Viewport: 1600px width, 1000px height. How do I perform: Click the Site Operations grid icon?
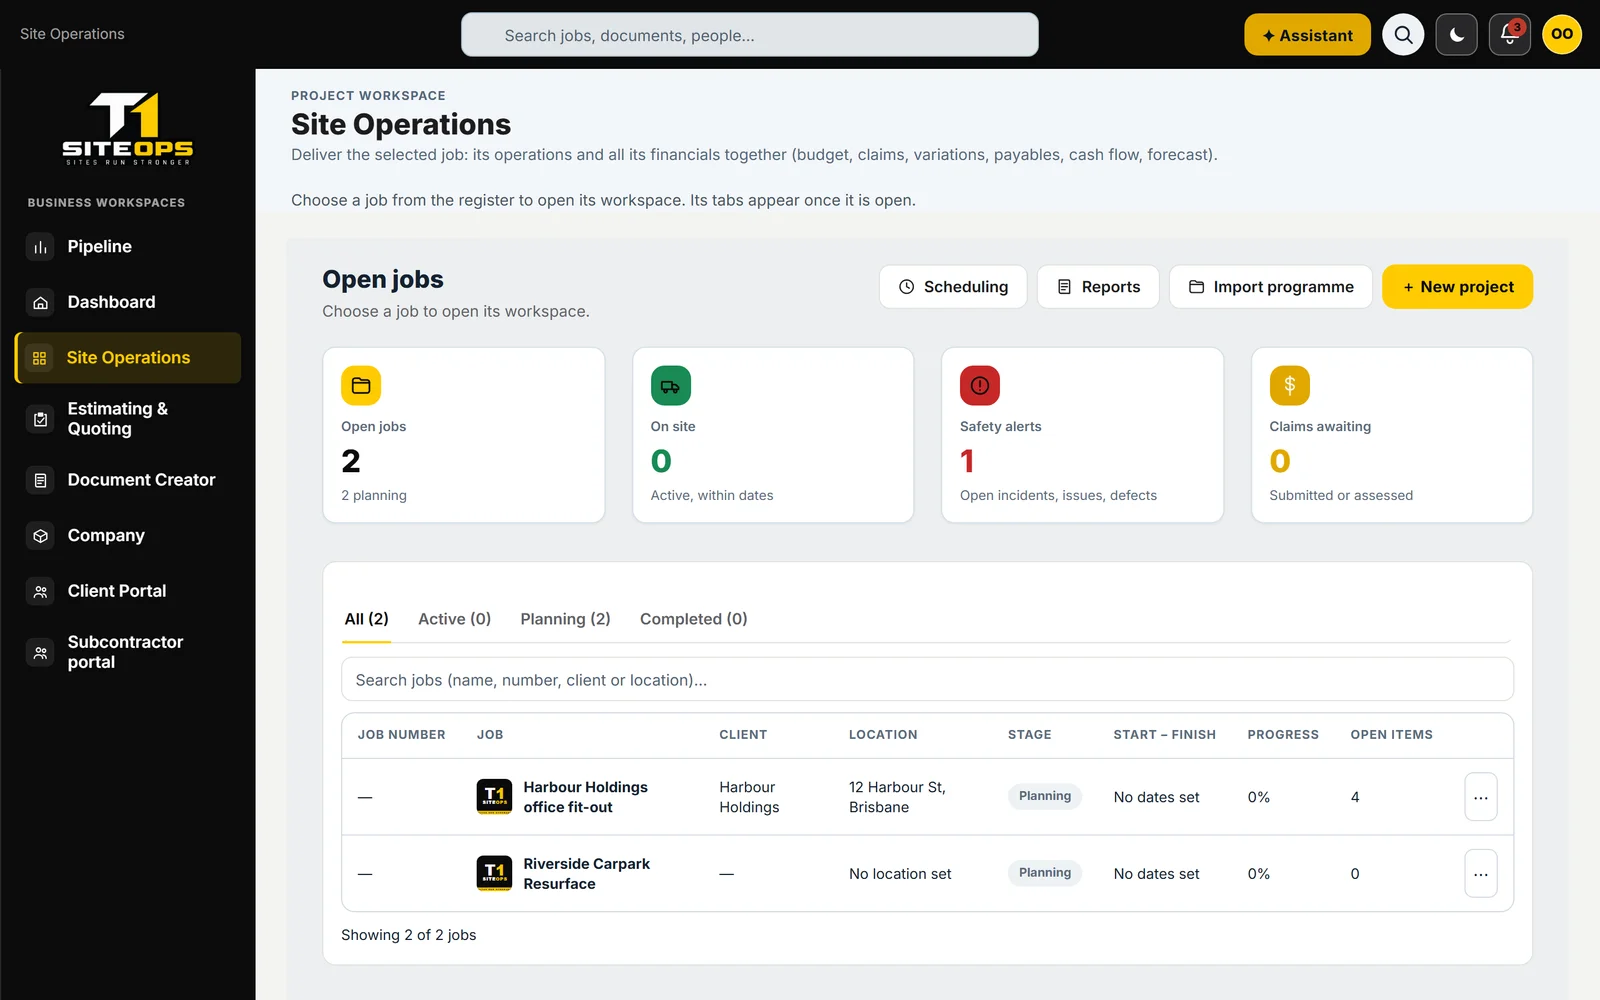point(40,358)
